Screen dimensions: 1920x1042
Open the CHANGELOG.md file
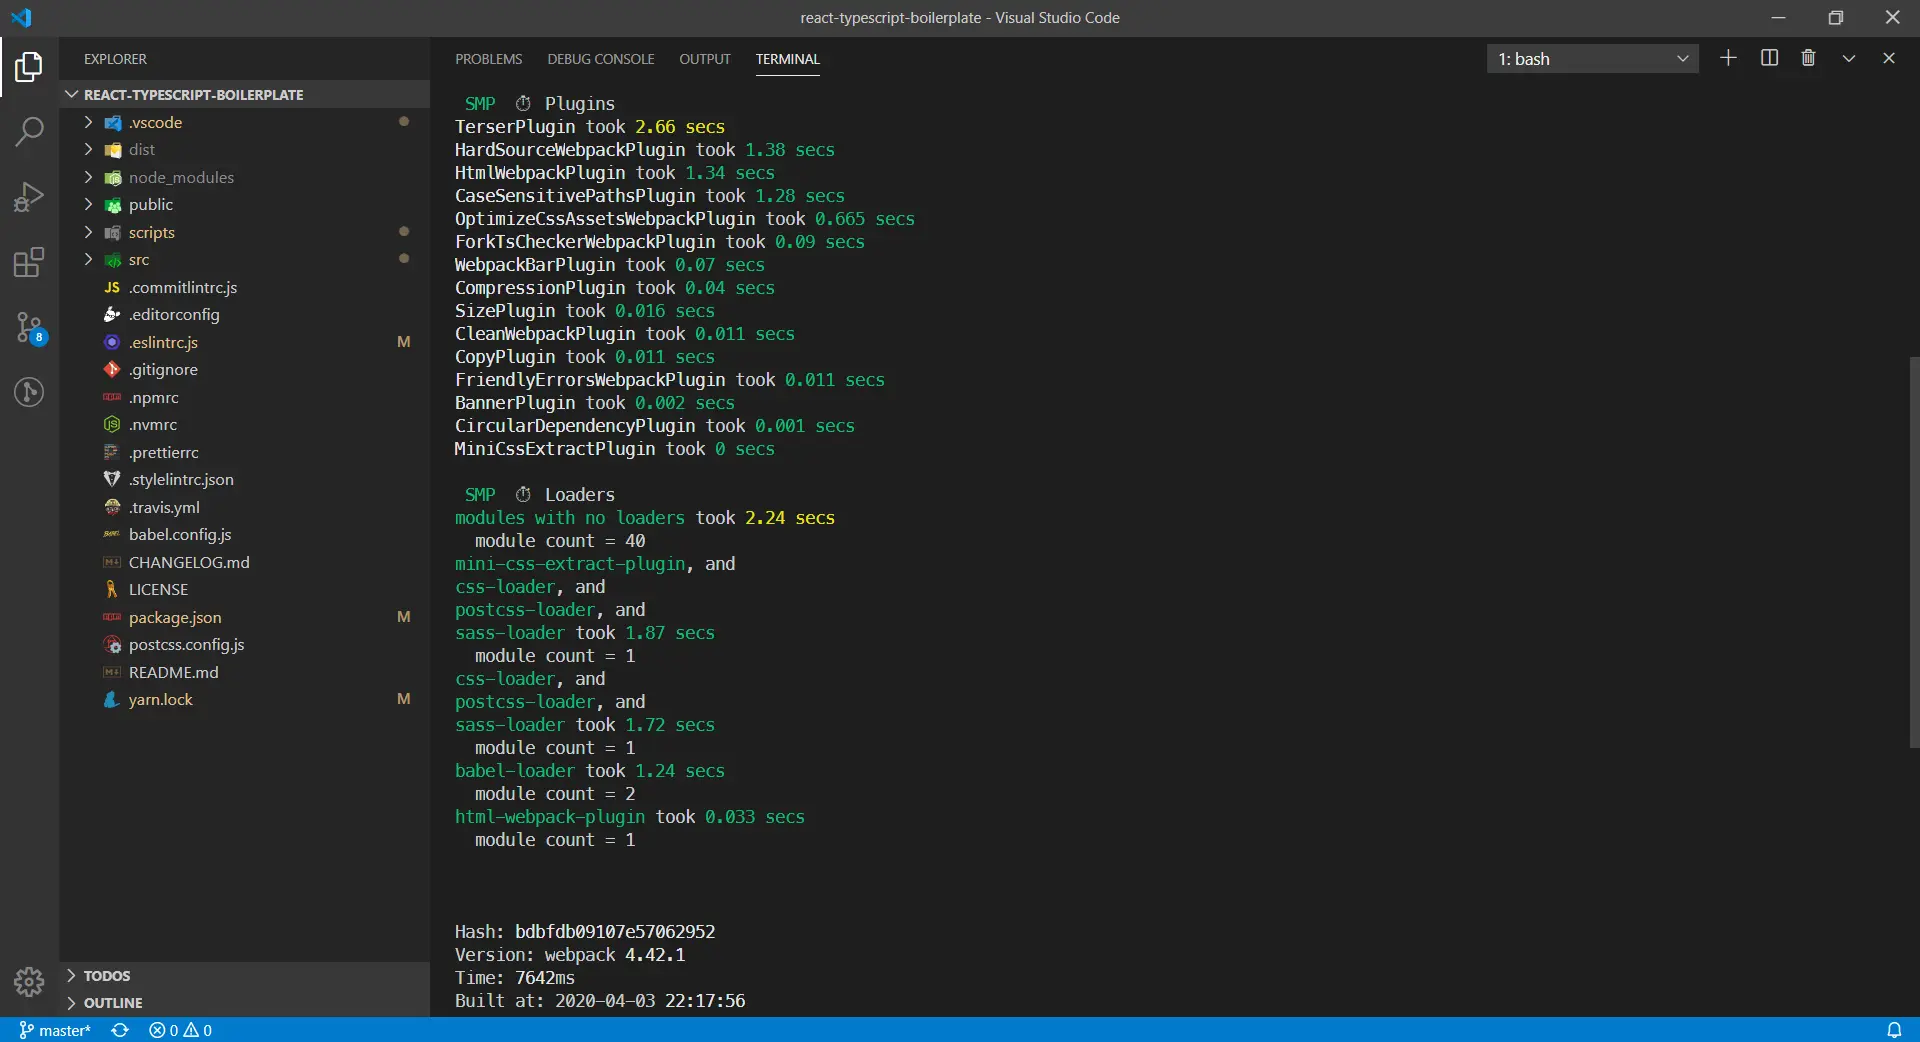245,562
